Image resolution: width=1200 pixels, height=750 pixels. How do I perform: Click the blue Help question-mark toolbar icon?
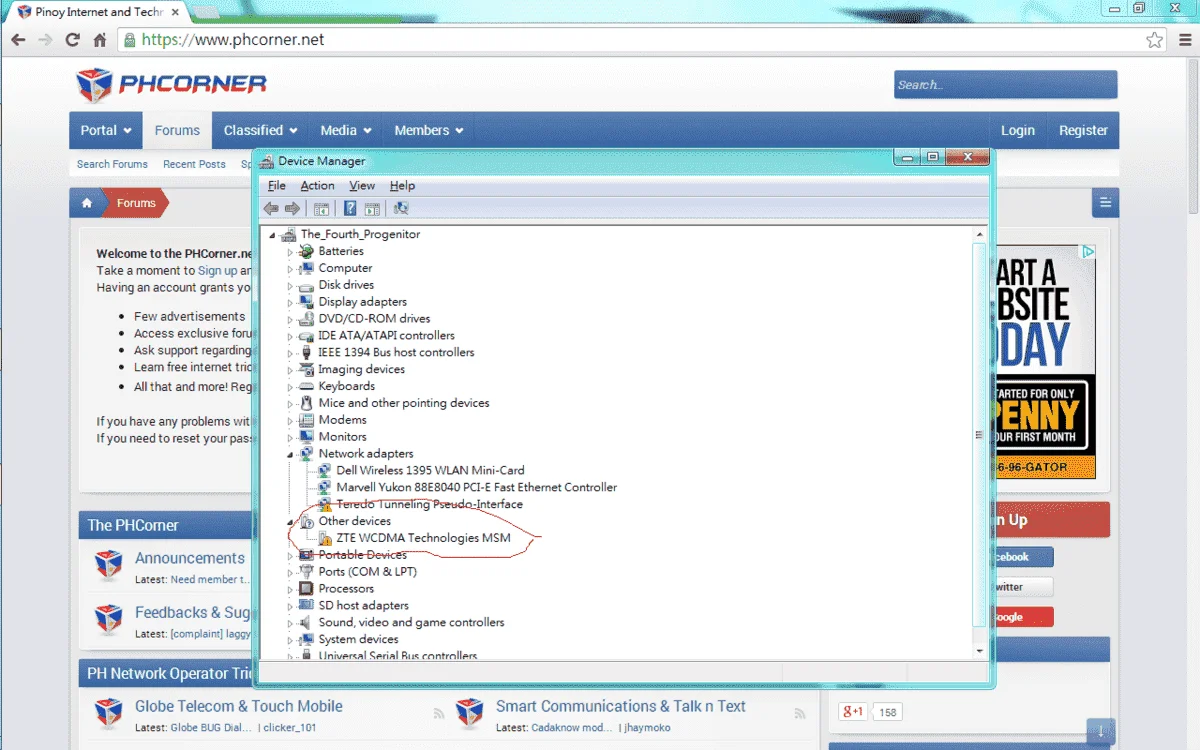[x=350, y=208]
